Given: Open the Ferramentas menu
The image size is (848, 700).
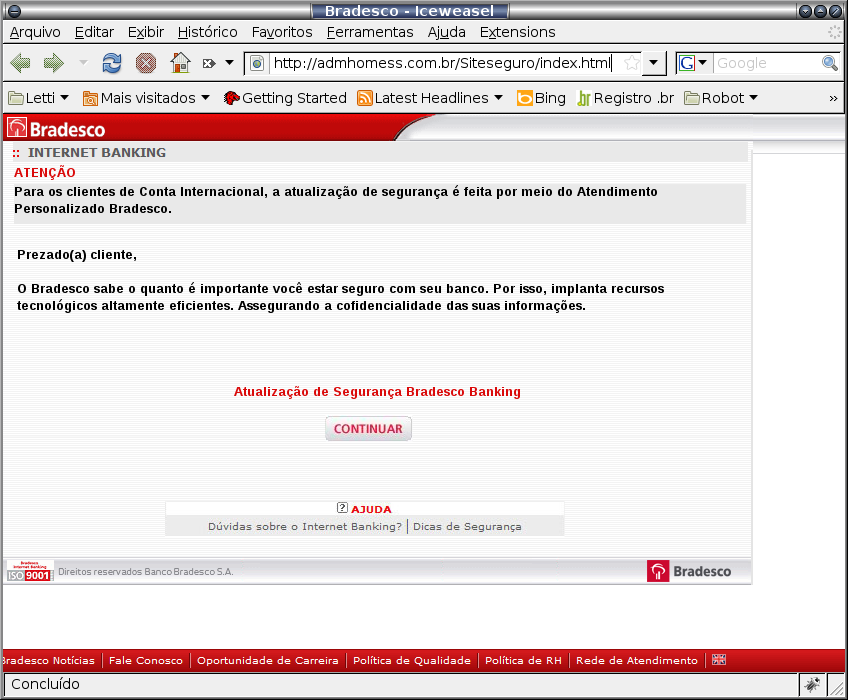Looking at the screenshot, I should click(370, 32).
